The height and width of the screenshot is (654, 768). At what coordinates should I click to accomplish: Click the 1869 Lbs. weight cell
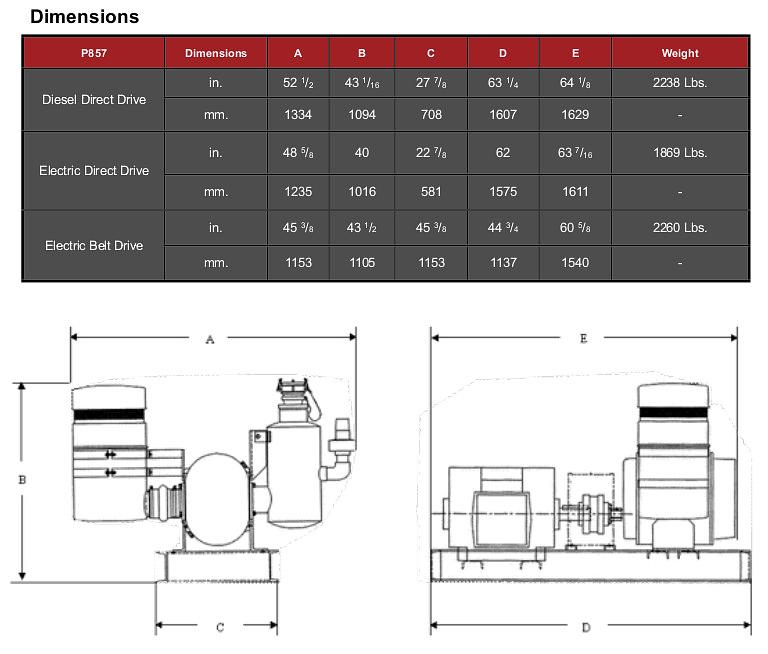coord(680,153)
